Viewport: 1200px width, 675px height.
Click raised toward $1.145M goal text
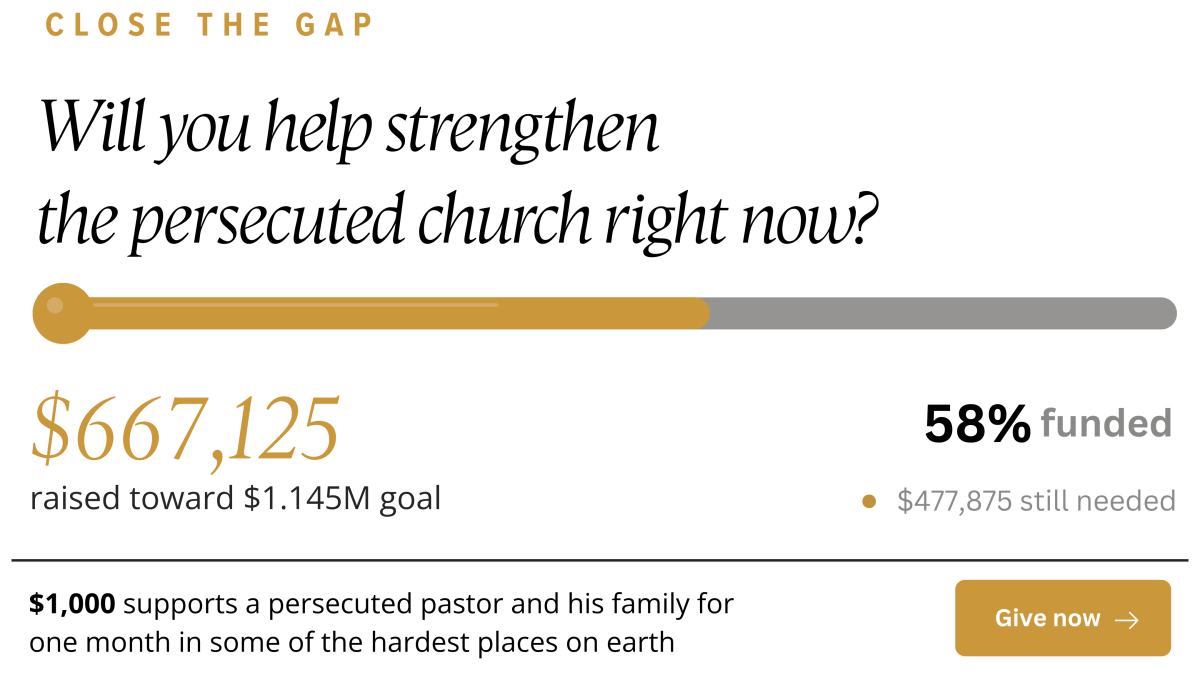[x=236, y=498]
